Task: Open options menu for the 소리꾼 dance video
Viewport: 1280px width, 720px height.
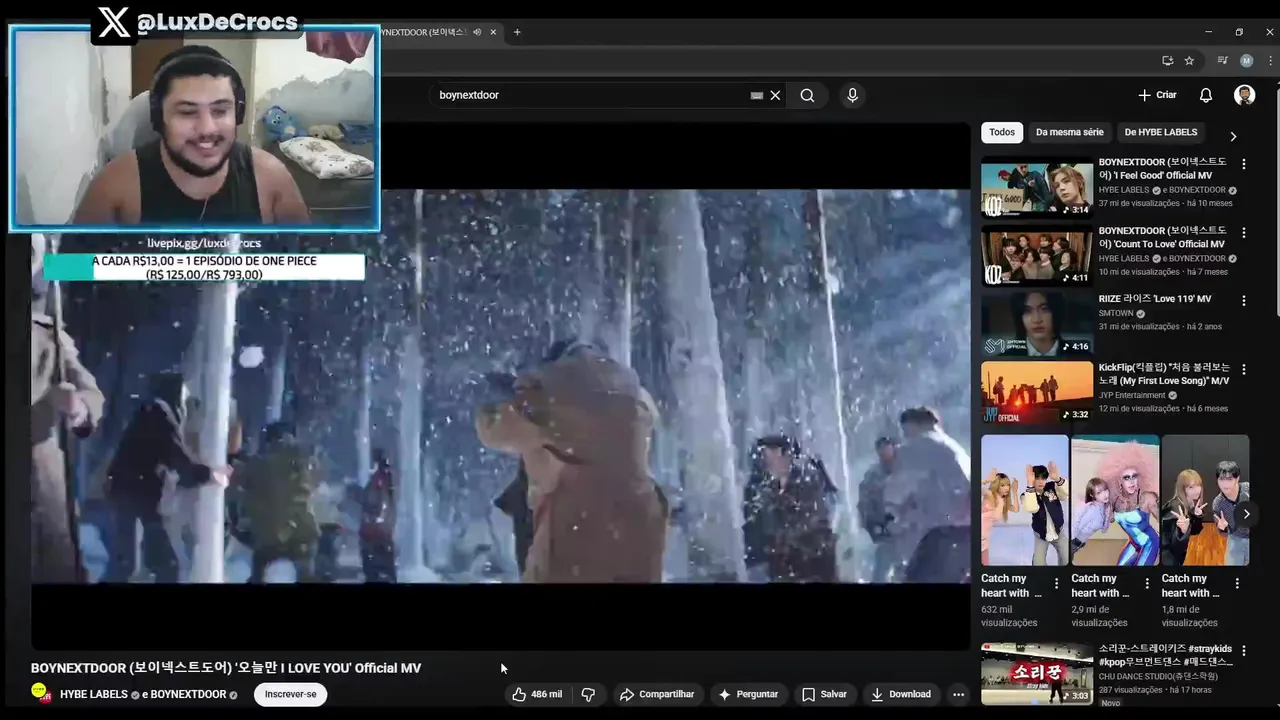Action: (1244, 651)
